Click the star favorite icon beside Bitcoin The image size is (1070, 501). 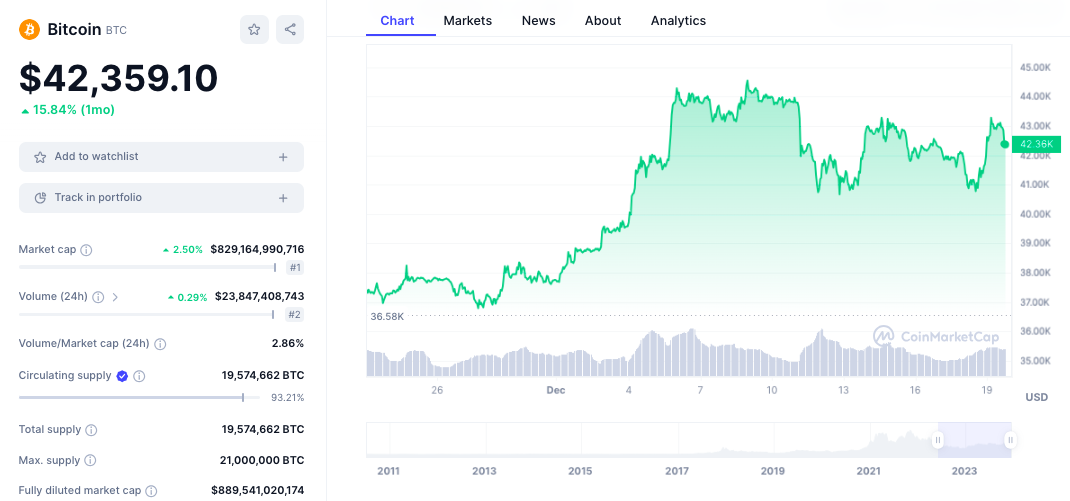tap(254, 30)
